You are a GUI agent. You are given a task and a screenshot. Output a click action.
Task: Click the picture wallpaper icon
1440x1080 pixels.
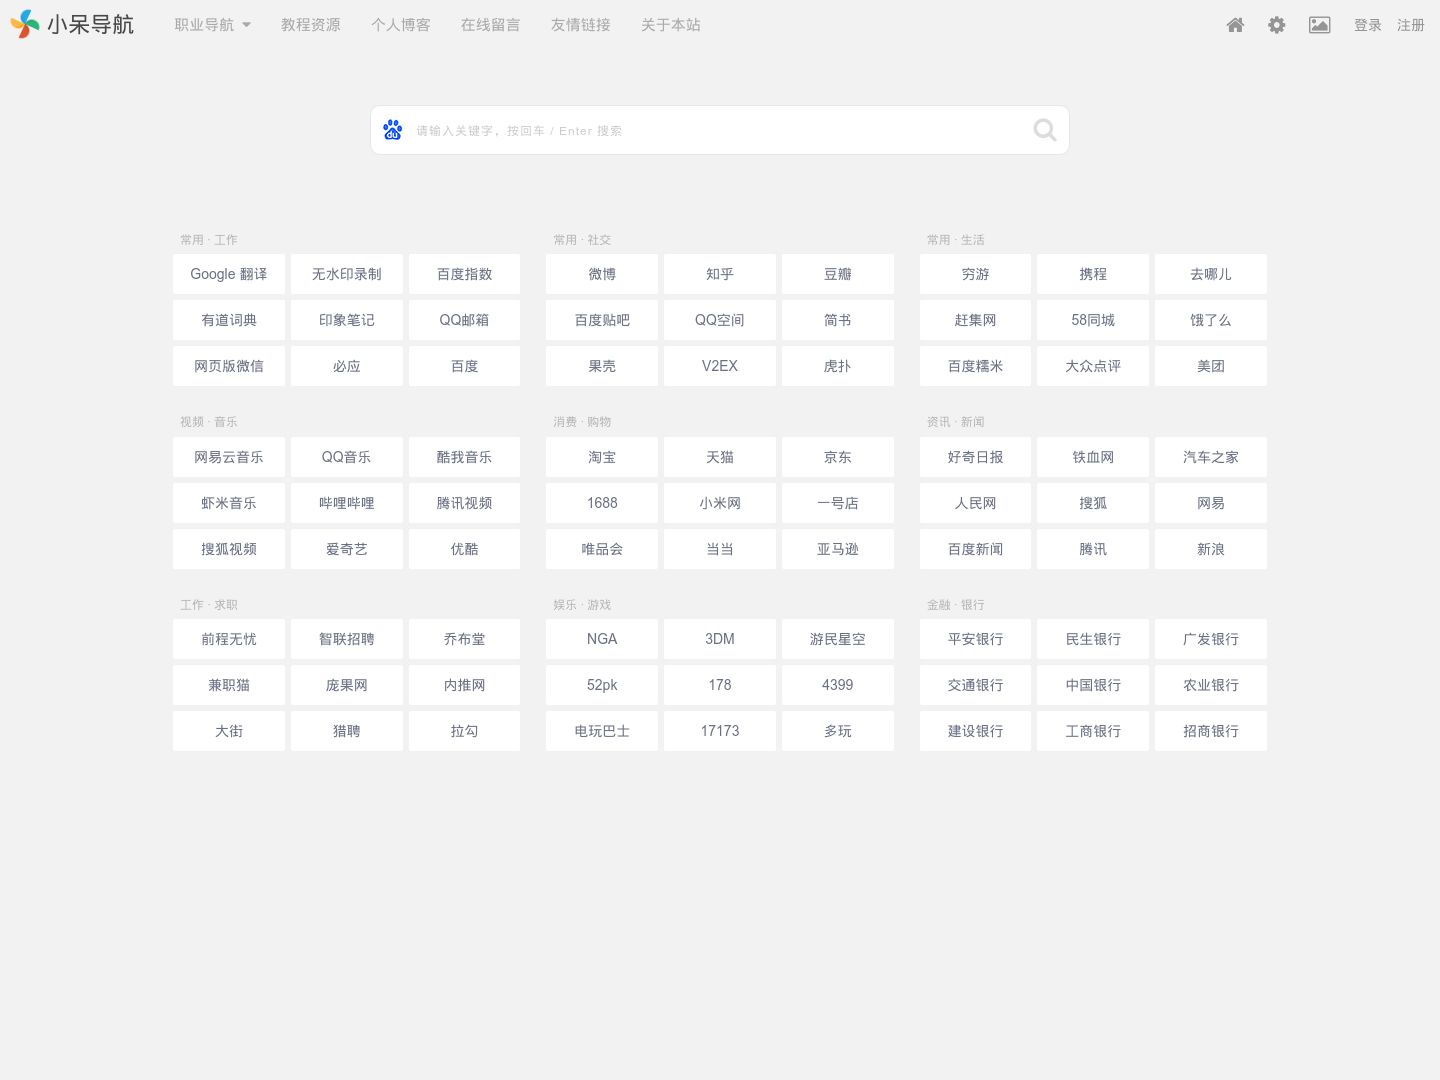point(1320,25)
